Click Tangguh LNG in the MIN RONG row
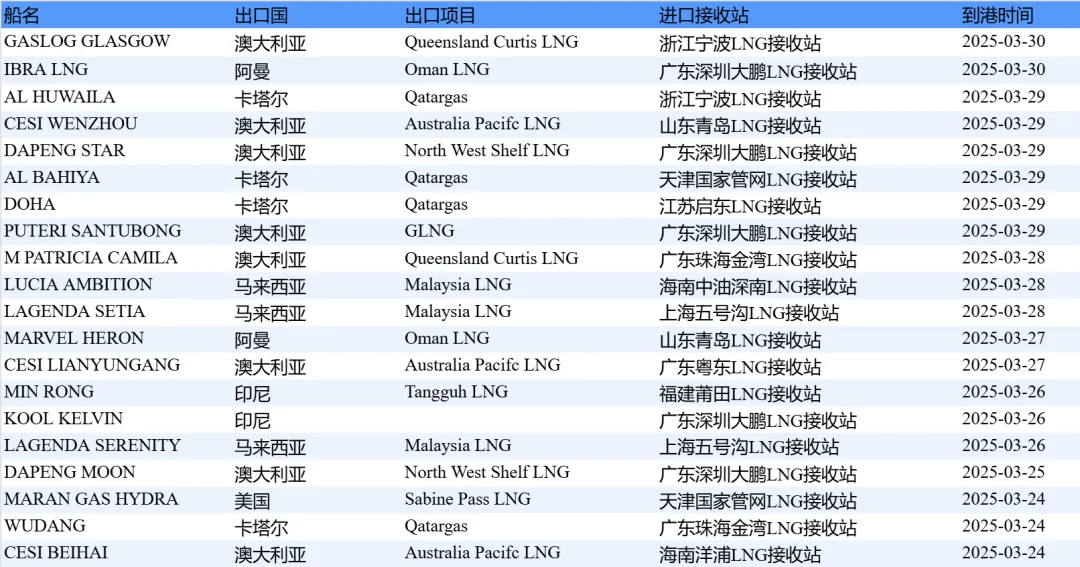 [x=456, y=393]
